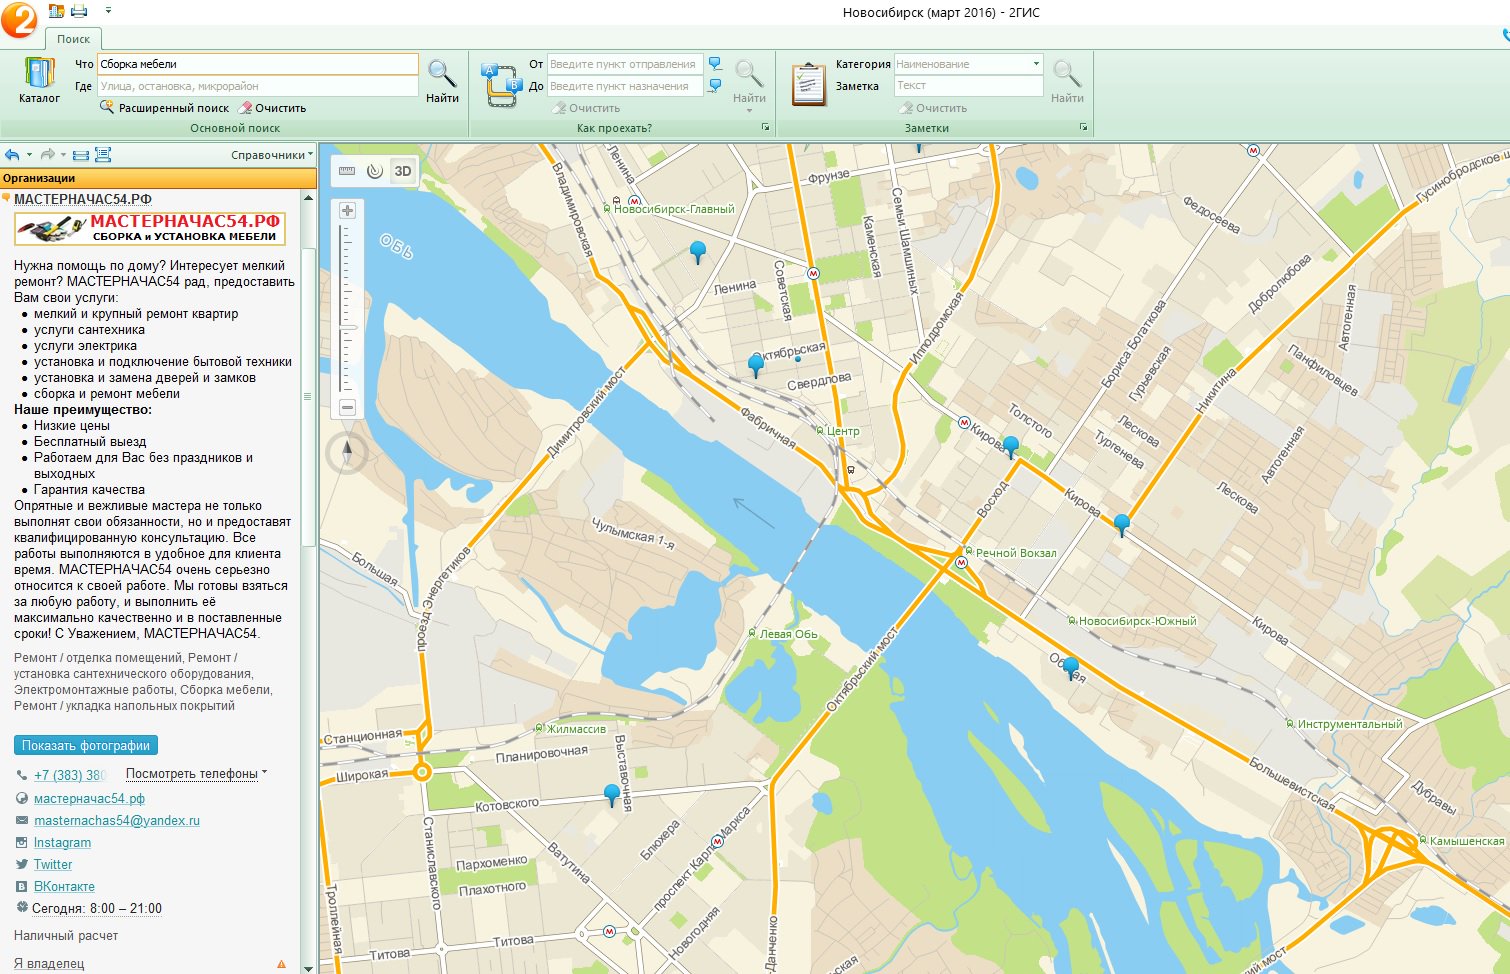Open dropdown arrow under route Найти
The width and height of the screenshot is (1510, 974).
click(749, 111)
